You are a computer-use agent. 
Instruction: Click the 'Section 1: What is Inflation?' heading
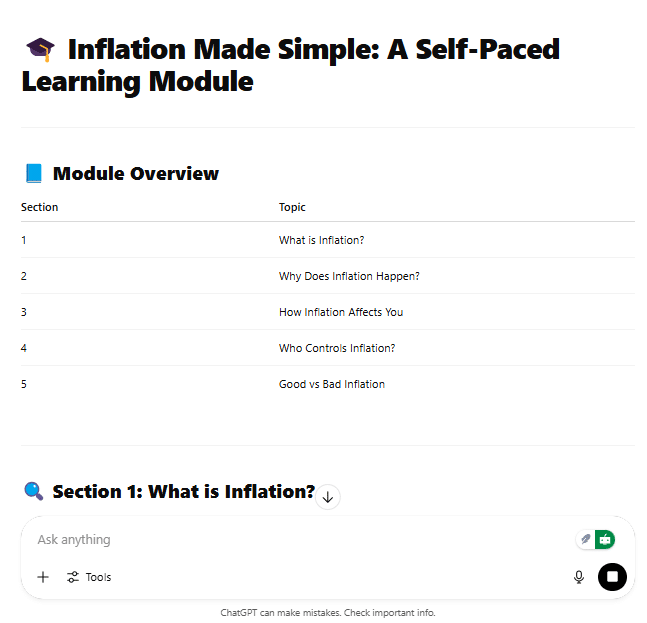click(x=184, y=491)
